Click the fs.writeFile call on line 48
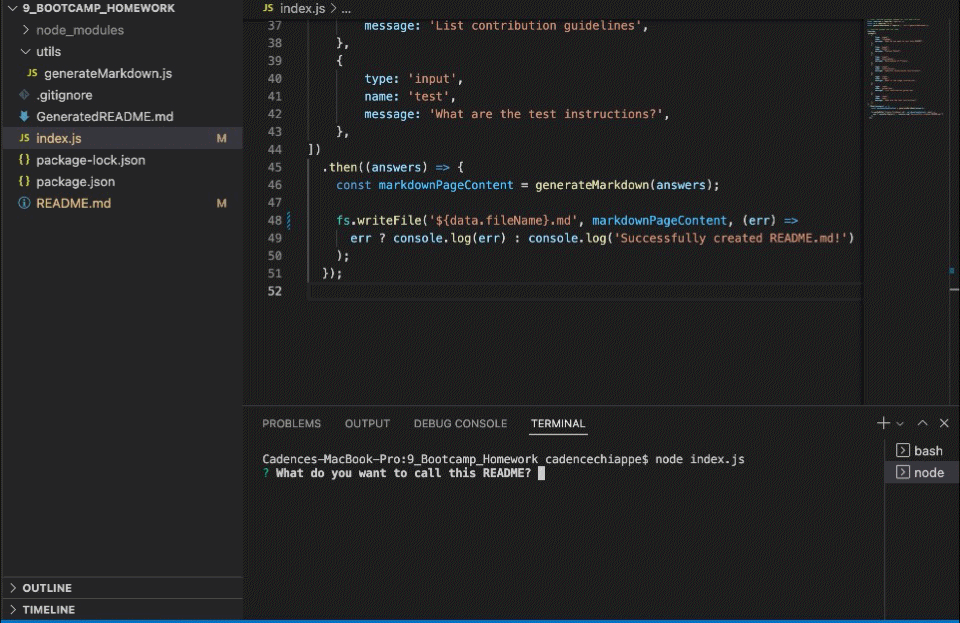The image size is (960, 623). (x=379, y=220)
